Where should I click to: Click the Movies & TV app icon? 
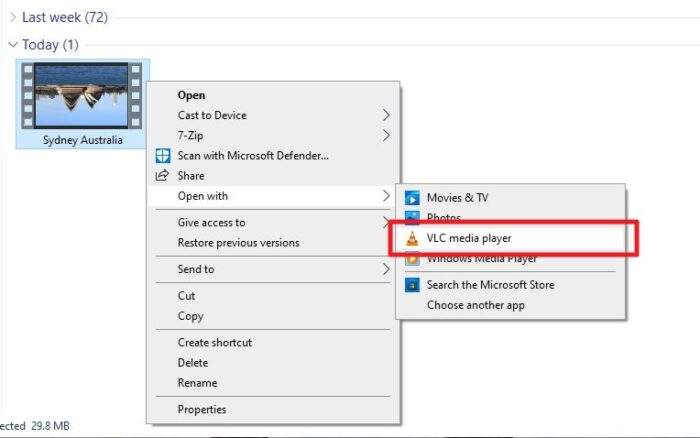coord(412,197)
